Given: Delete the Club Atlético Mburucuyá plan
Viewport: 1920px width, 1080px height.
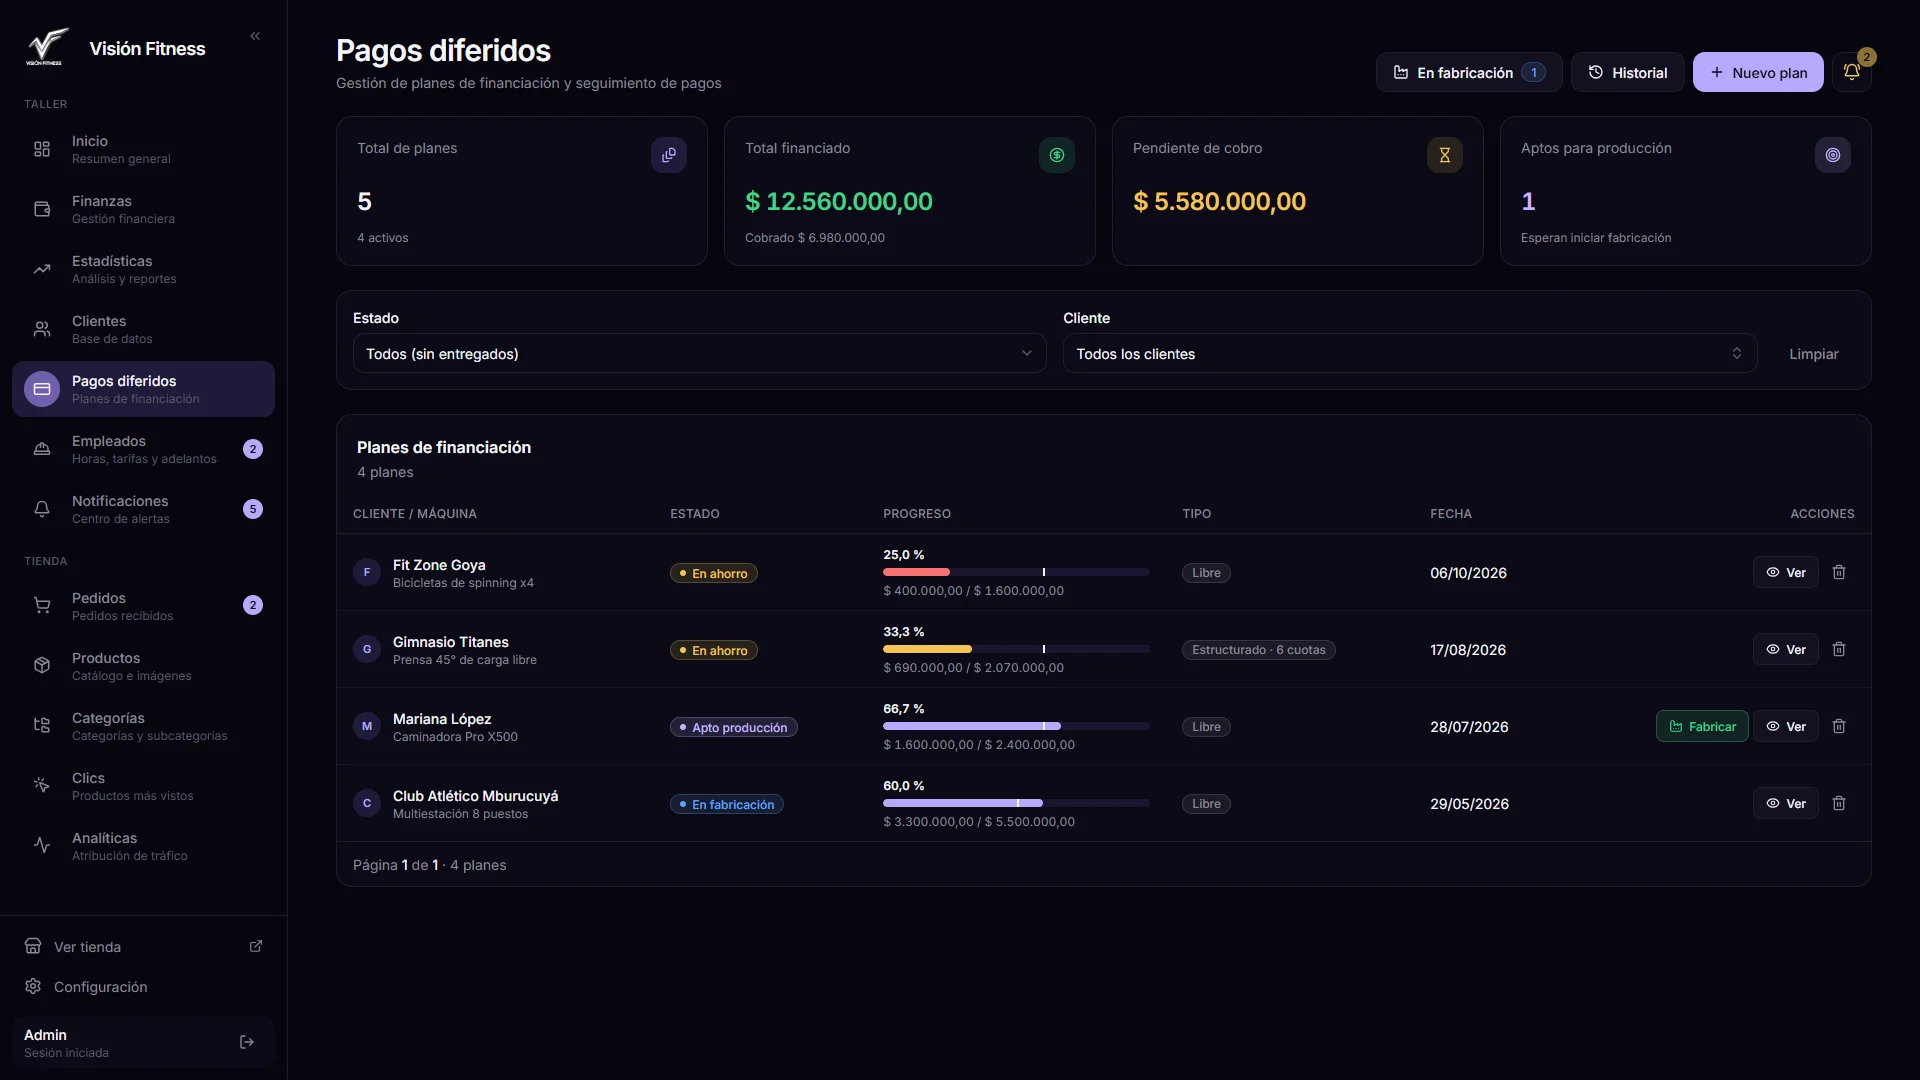Looking at the screenshot, I should [1839, 803].
